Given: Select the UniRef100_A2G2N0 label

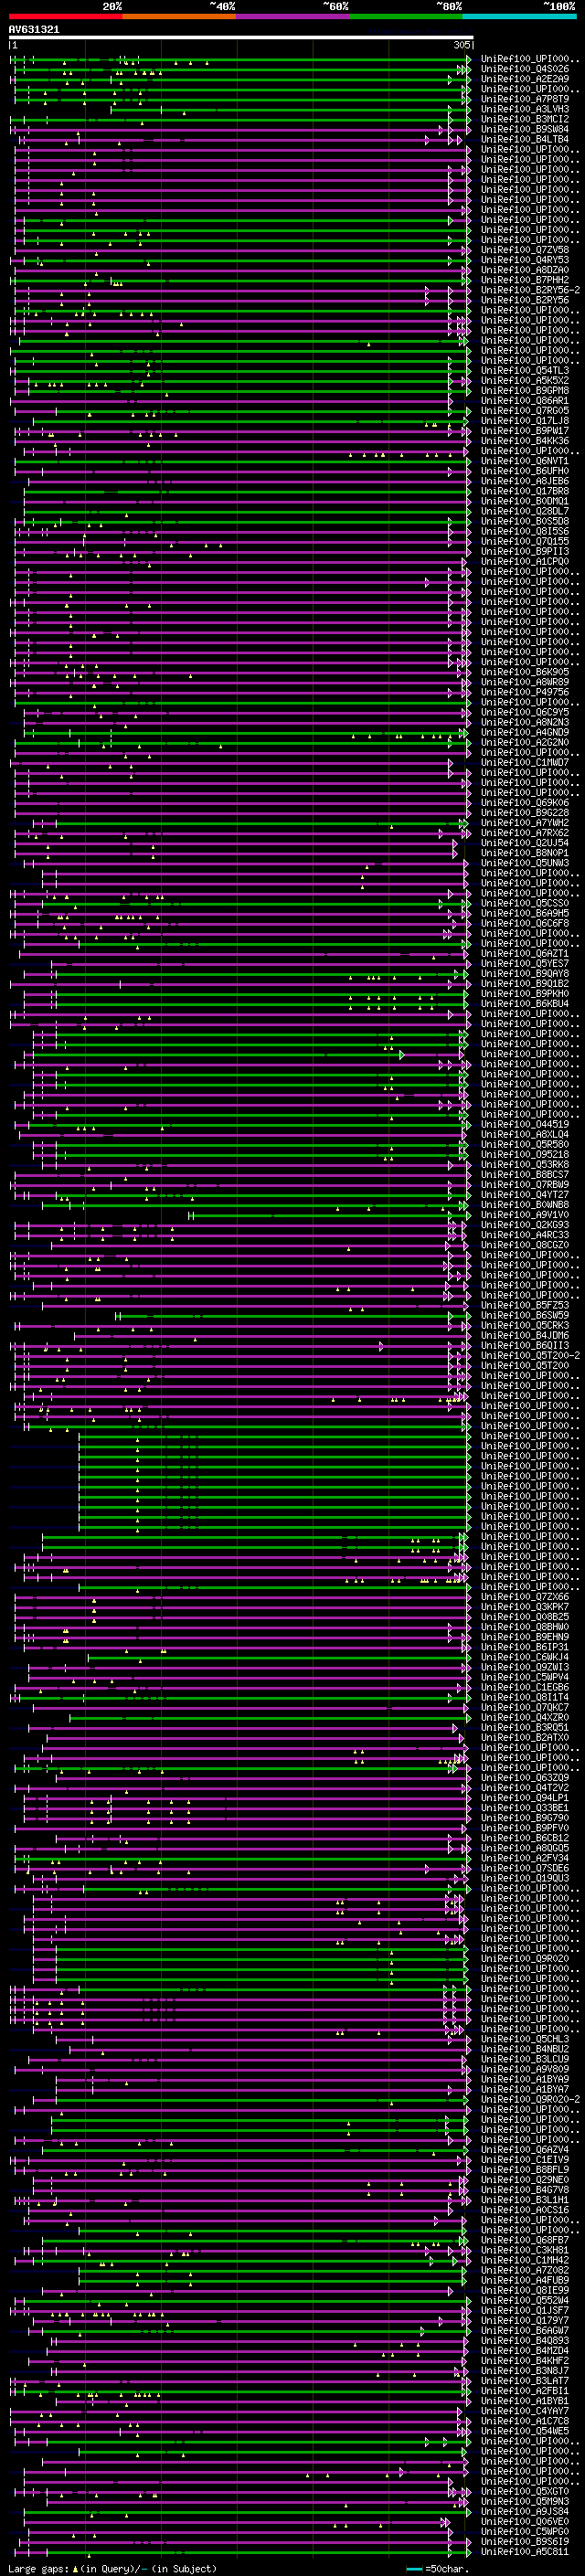Looking at the screenshot, I should [525, 742].
